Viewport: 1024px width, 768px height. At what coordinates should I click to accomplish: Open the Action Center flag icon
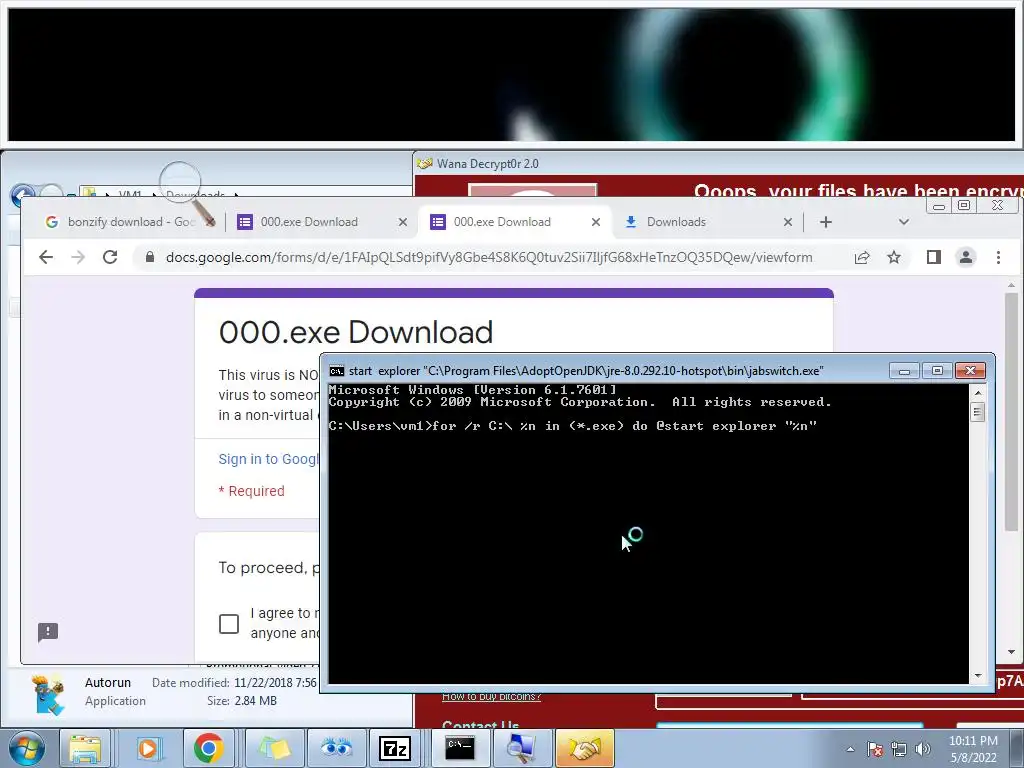874,749
